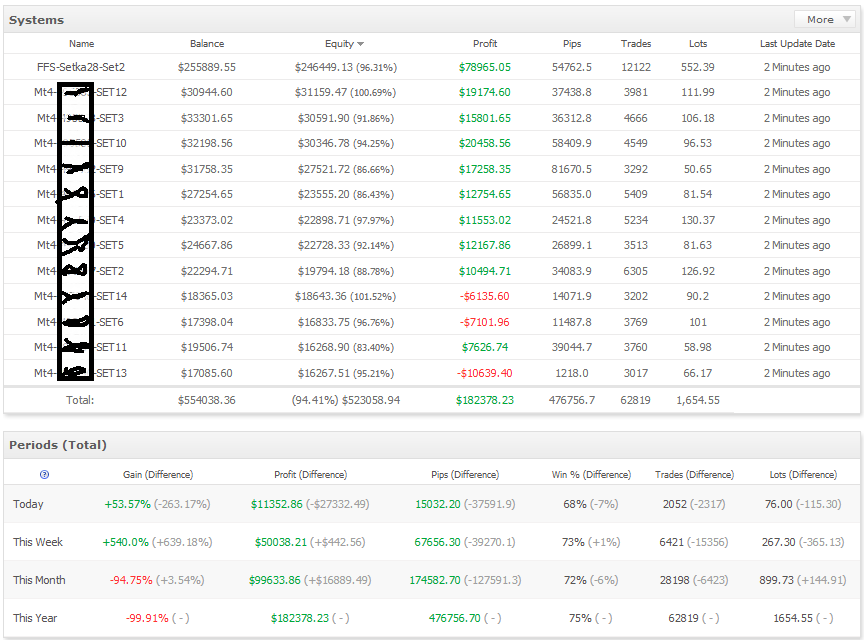The width and height of the screenshot is (864, 640).
Task: Sort systems by Lots column header
Action: tap(698, 44)
